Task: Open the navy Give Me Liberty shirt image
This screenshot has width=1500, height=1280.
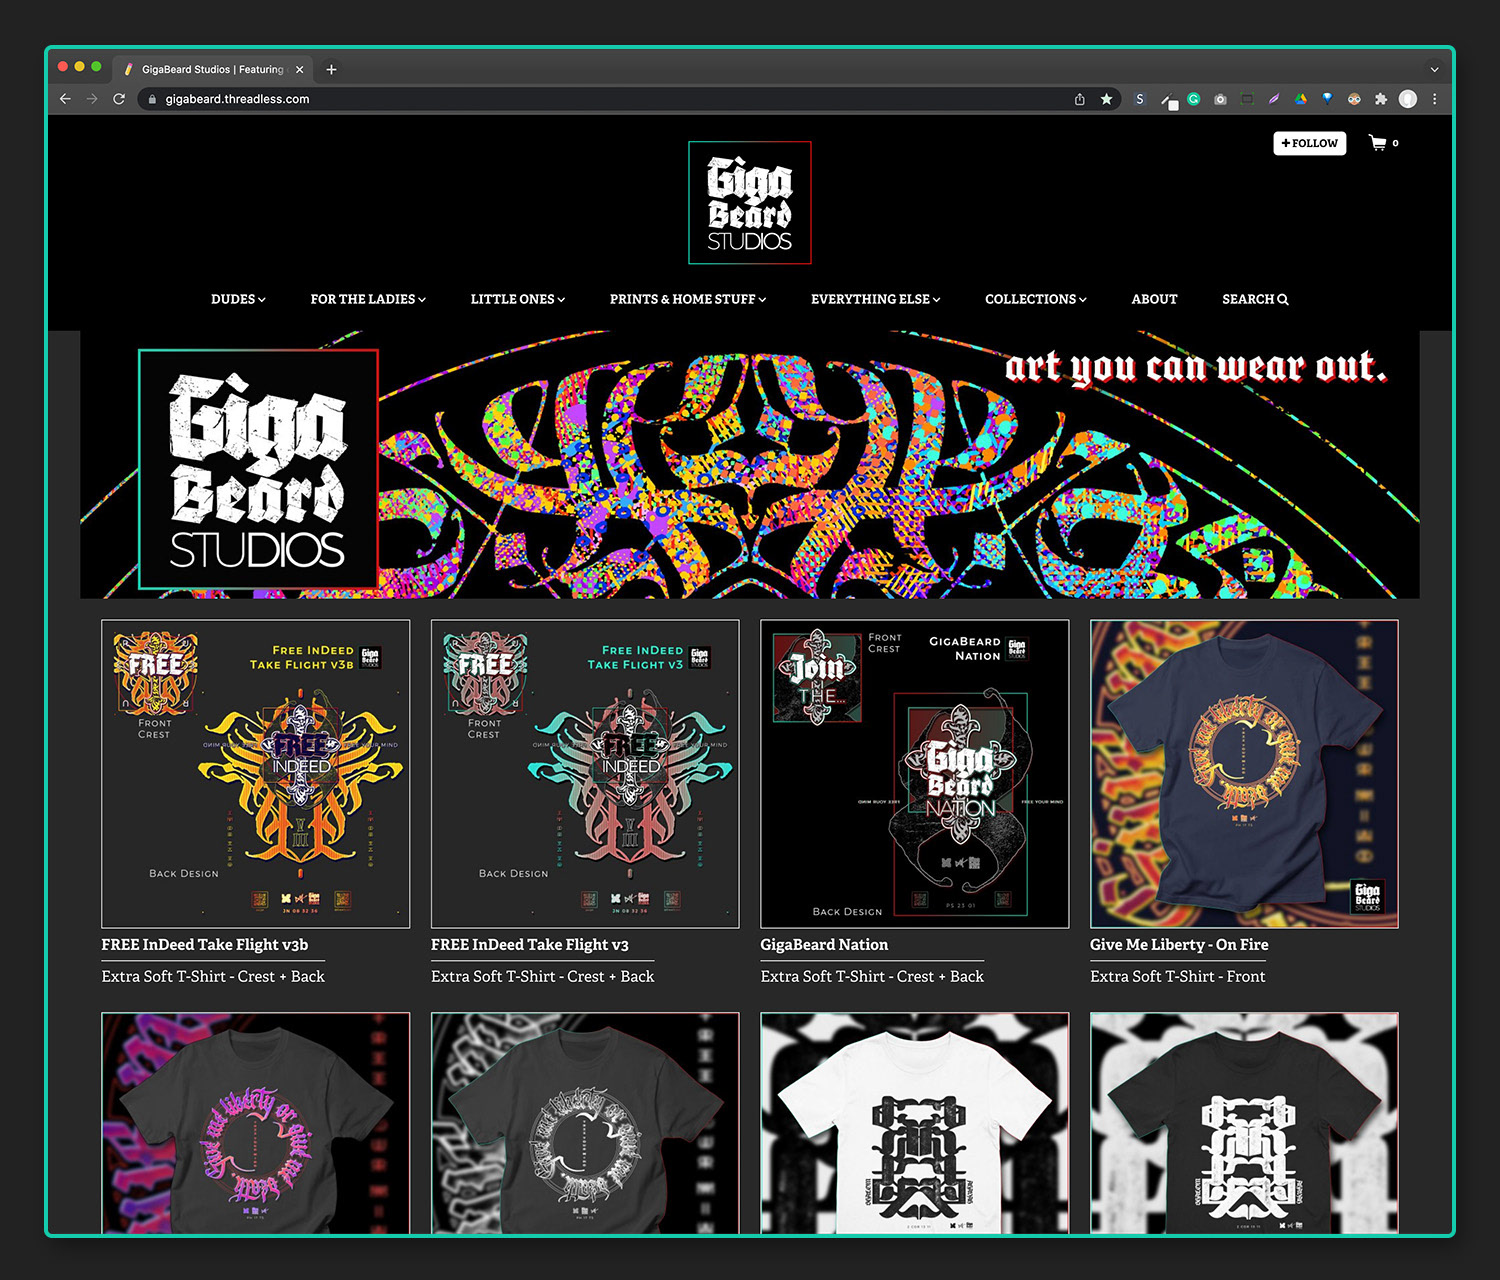Action: click(x=1244, y=774)
